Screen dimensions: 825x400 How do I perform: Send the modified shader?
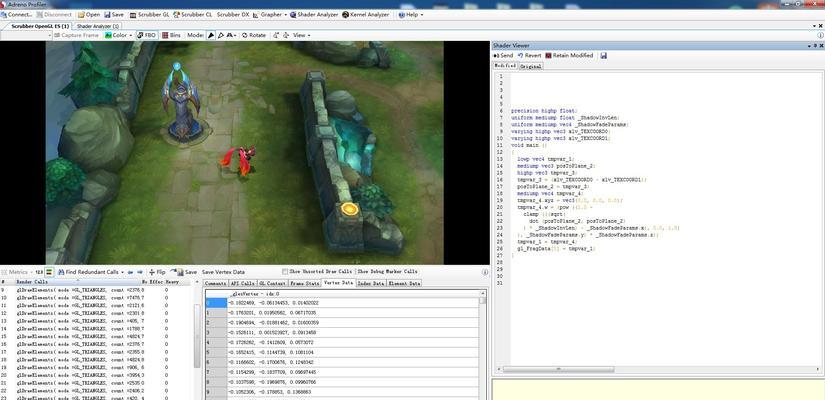coord(503,55)
